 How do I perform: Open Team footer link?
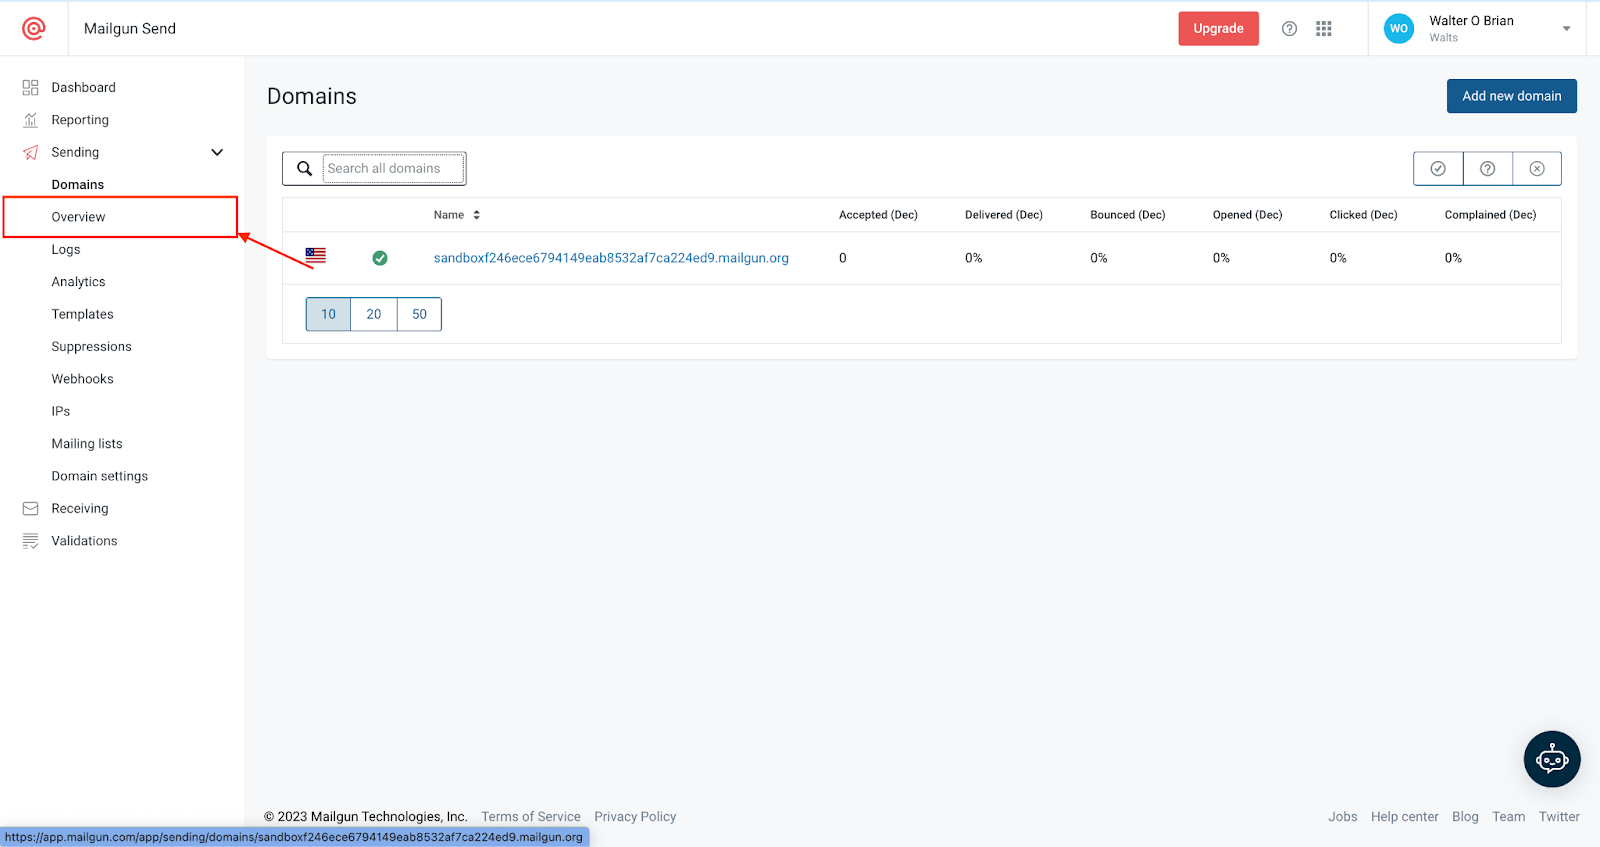(1509, 817)
